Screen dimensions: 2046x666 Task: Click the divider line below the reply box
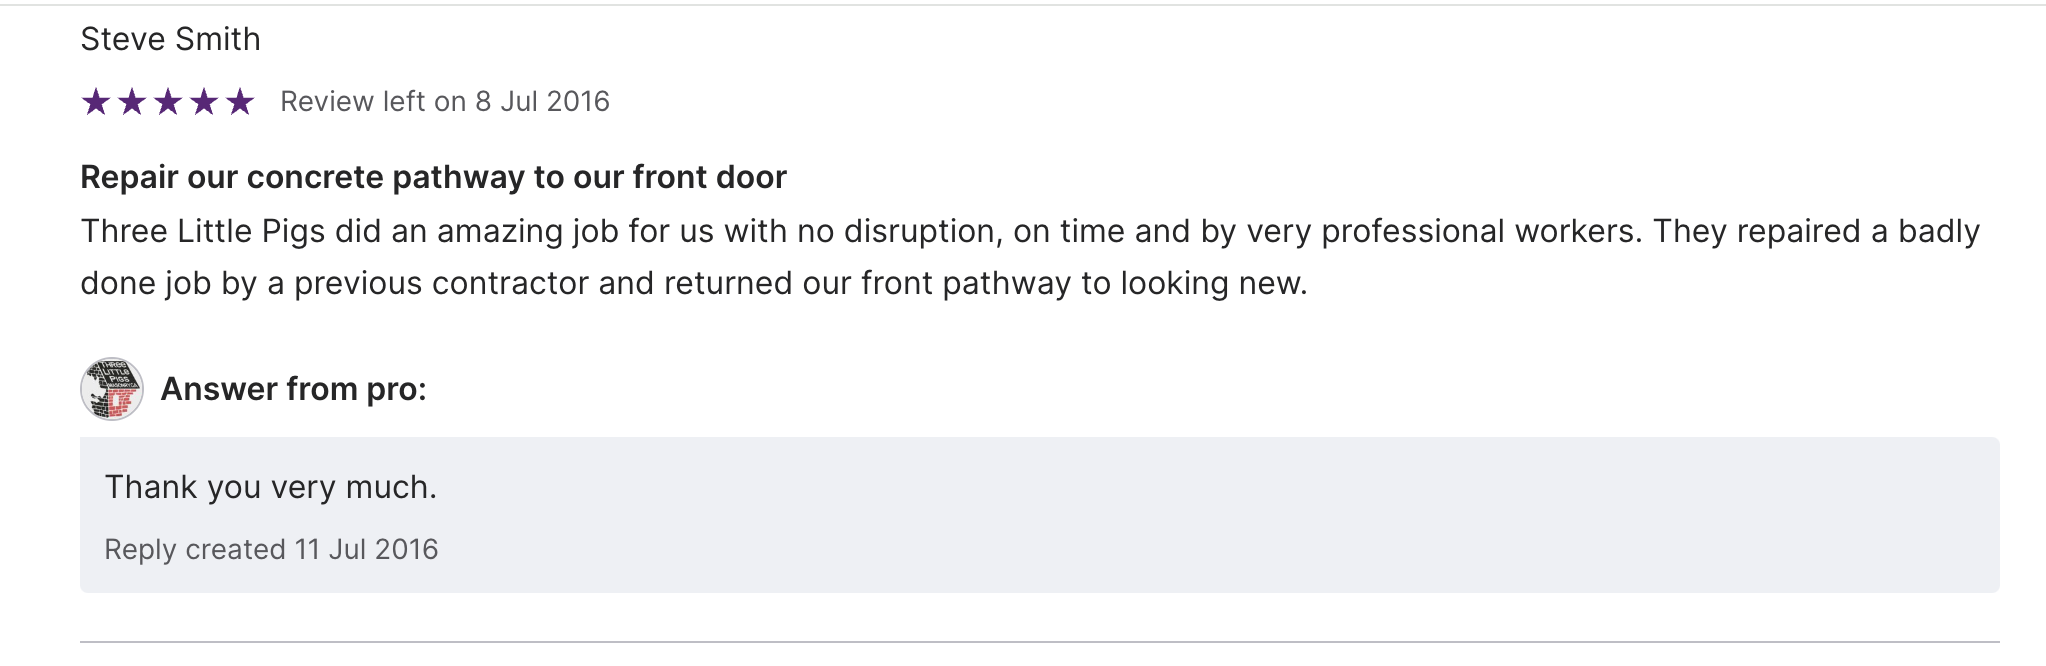point(1040,641)
